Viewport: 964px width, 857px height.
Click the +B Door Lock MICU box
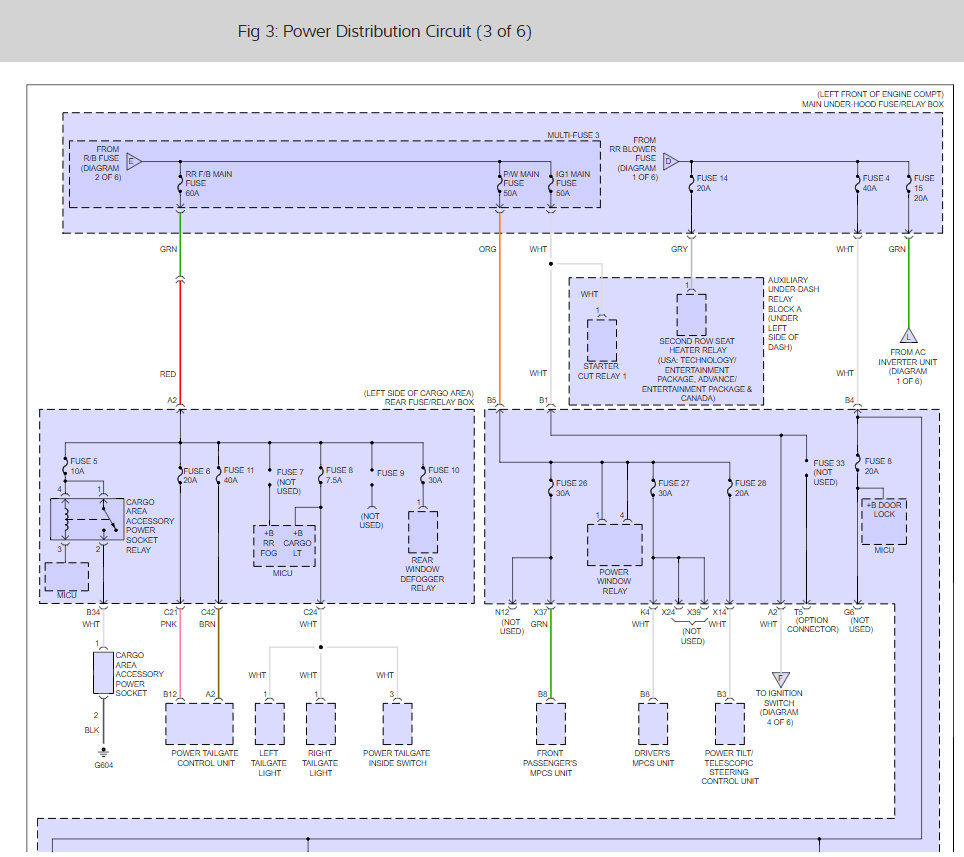point(884,522)
